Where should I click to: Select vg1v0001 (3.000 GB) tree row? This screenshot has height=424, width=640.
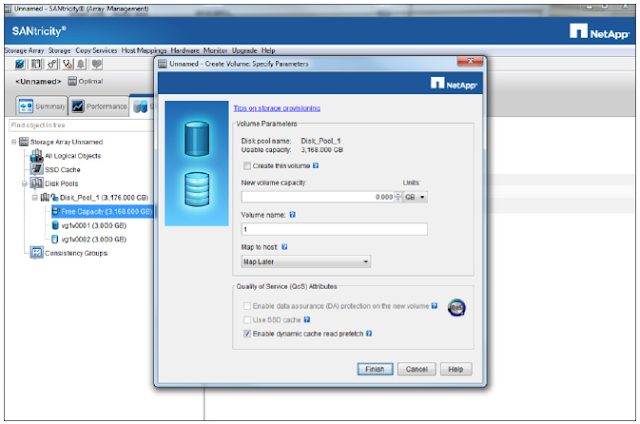89,225
